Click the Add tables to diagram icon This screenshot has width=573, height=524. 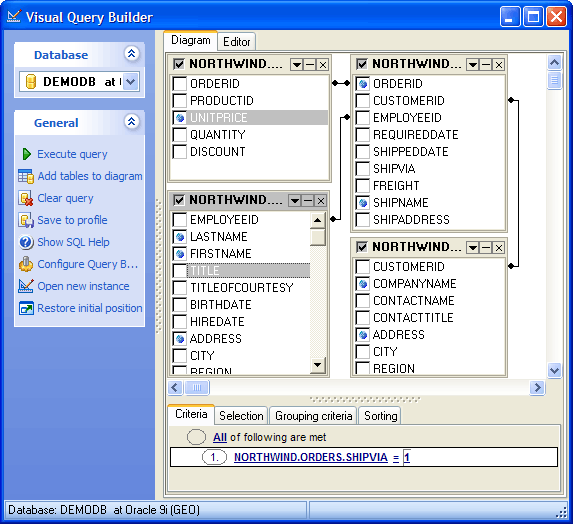tap(26, 176)
